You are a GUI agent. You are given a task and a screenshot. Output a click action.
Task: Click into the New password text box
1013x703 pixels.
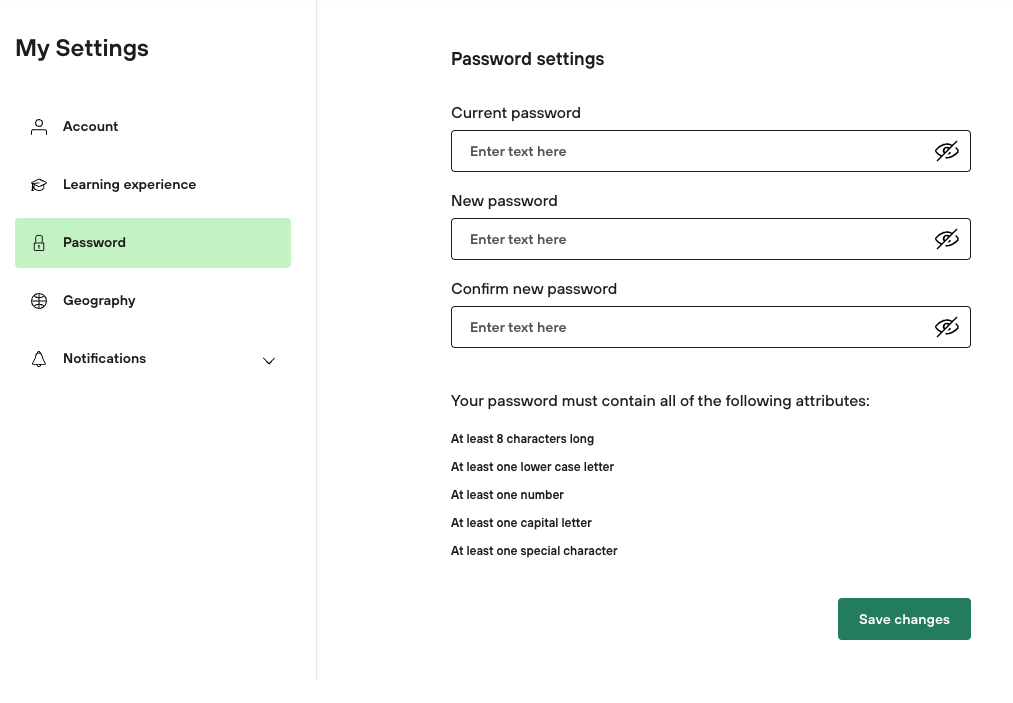pos(690,239)
